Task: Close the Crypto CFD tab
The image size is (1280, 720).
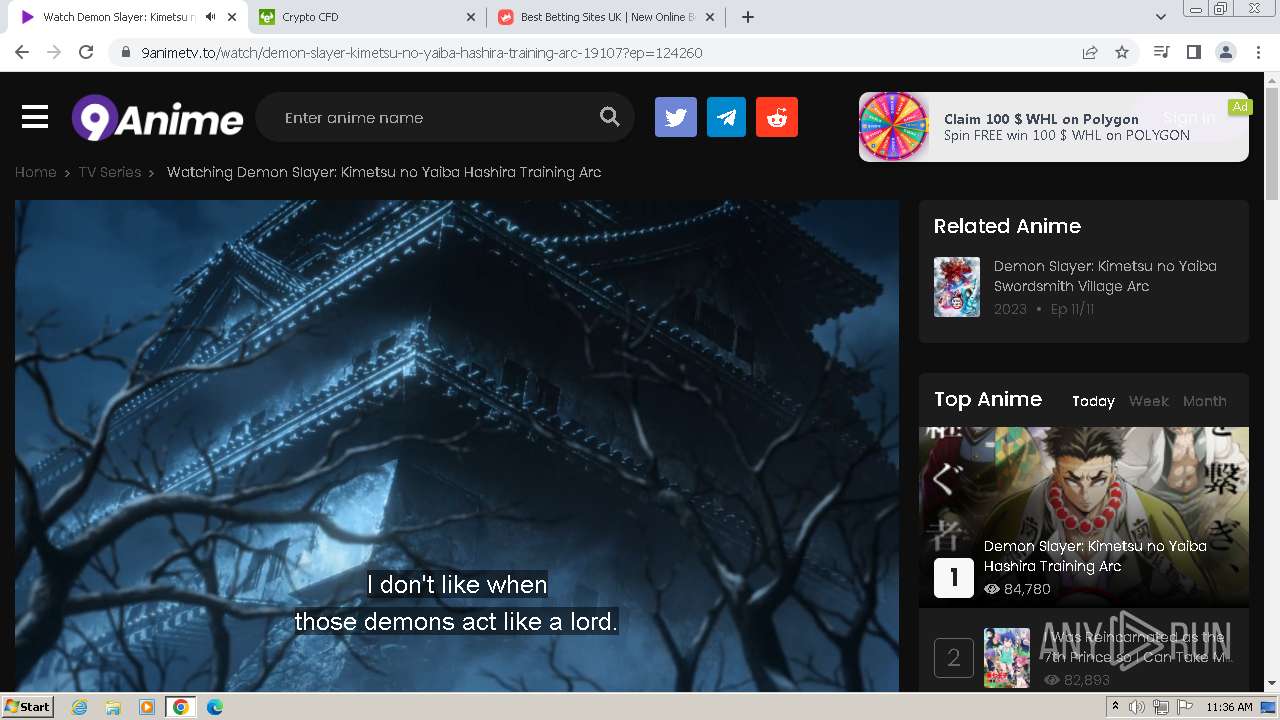Action: point(472,17)
